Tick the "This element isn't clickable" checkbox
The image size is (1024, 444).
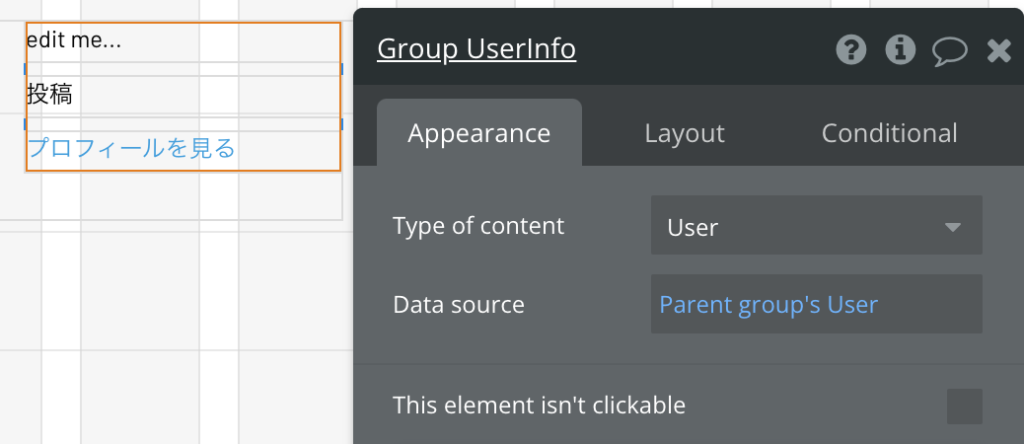965,406
